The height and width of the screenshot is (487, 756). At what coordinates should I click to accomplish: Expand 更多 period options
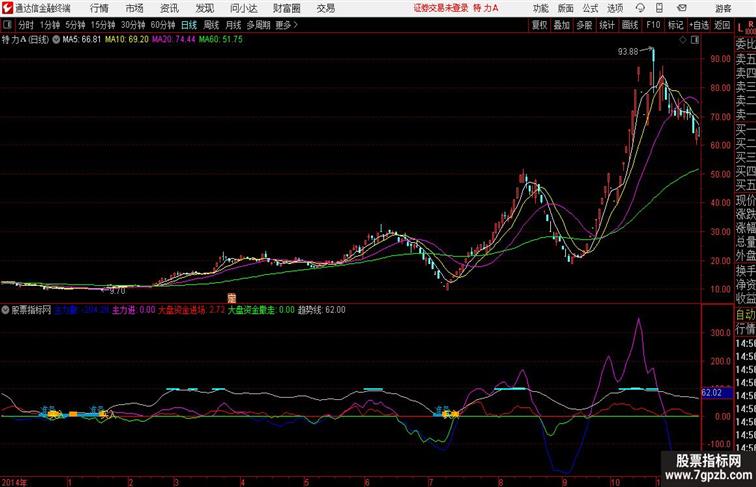[x=287, y=25]
